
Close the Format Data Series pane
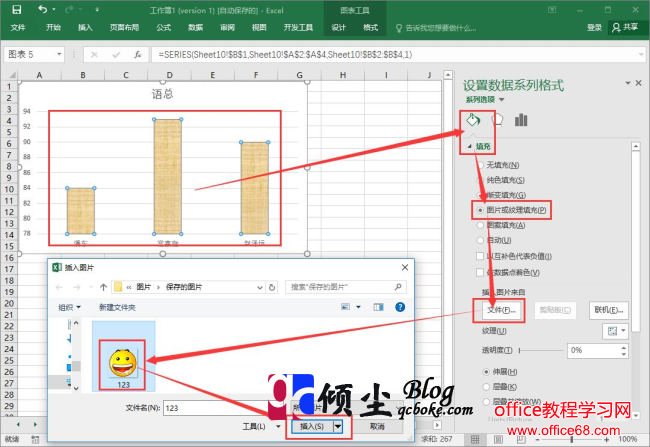point(638,83)
